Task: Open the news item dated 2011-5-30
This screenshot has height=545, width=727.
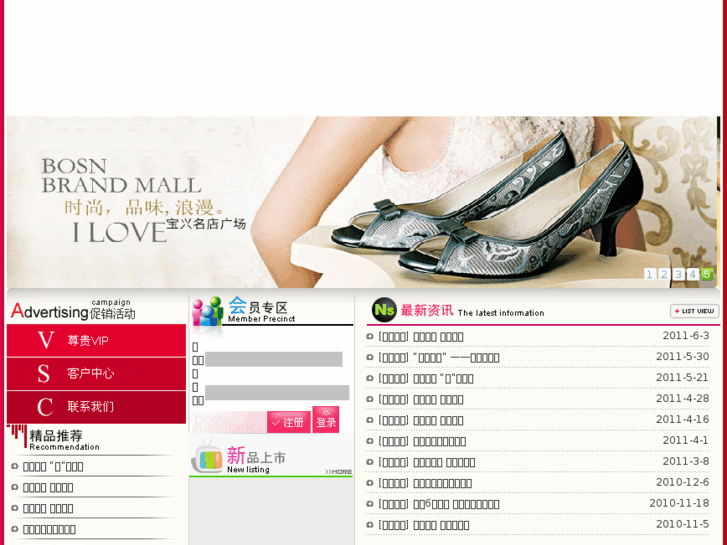Action: (x=439, y=358)
